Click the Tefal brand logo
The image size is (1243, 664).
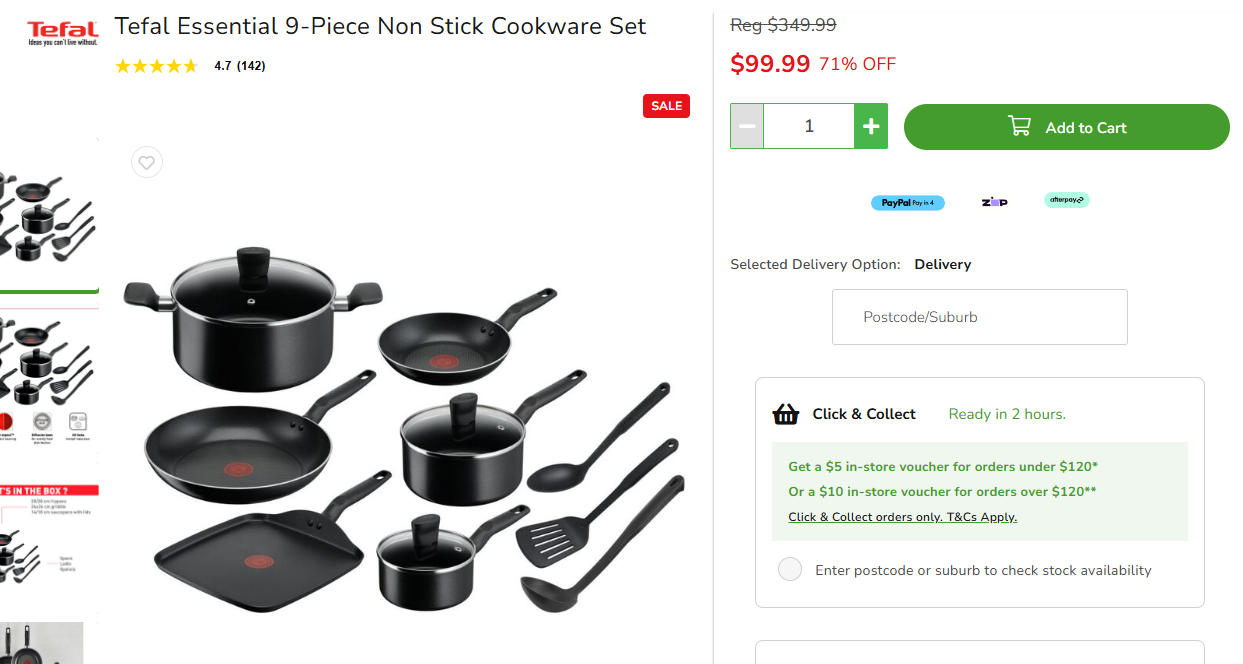click(62, 33)
